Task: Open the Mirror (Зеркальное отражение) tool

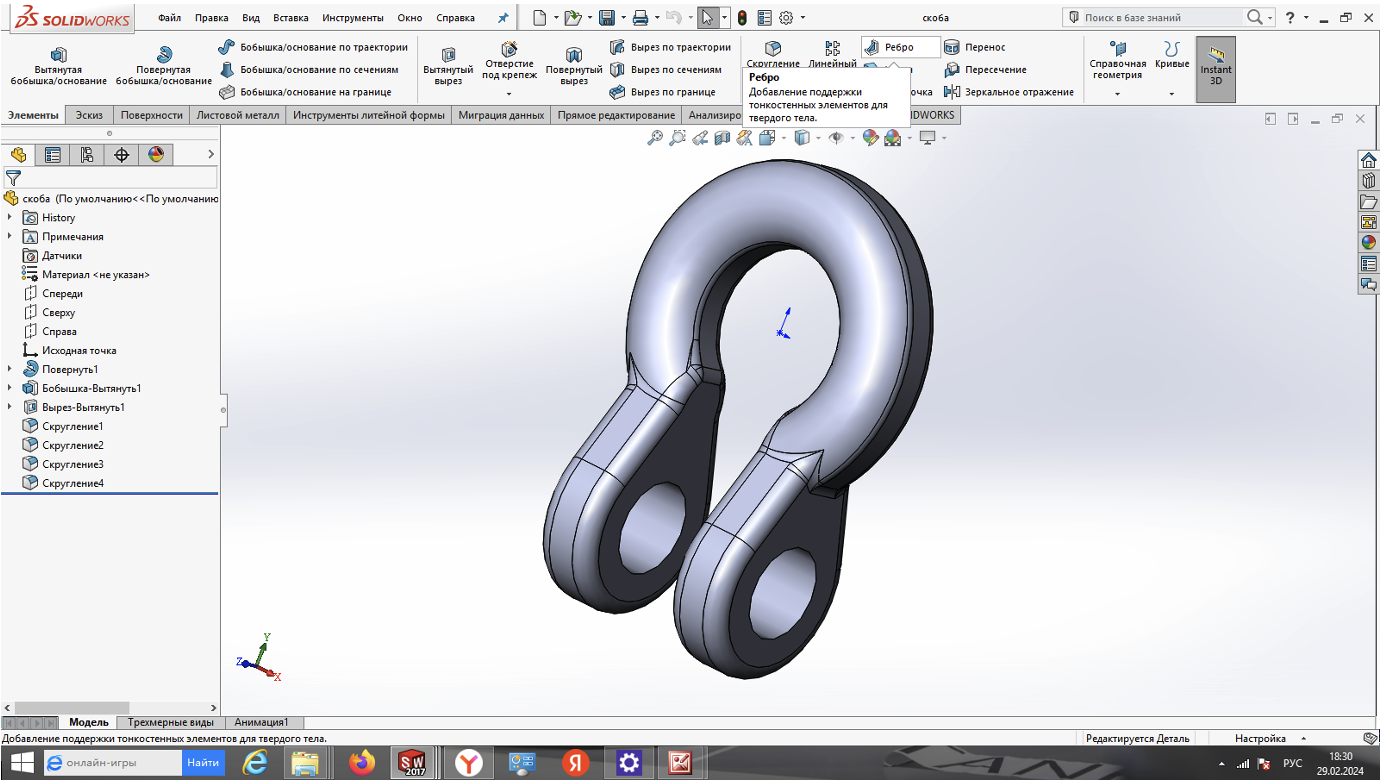Action: 1010,91
